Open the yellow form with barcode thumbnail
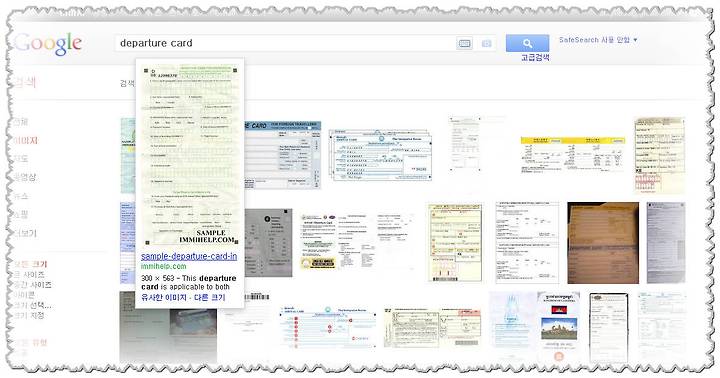Image resolution: width=720 pixels, height=378 pixels. coord(455,243)
